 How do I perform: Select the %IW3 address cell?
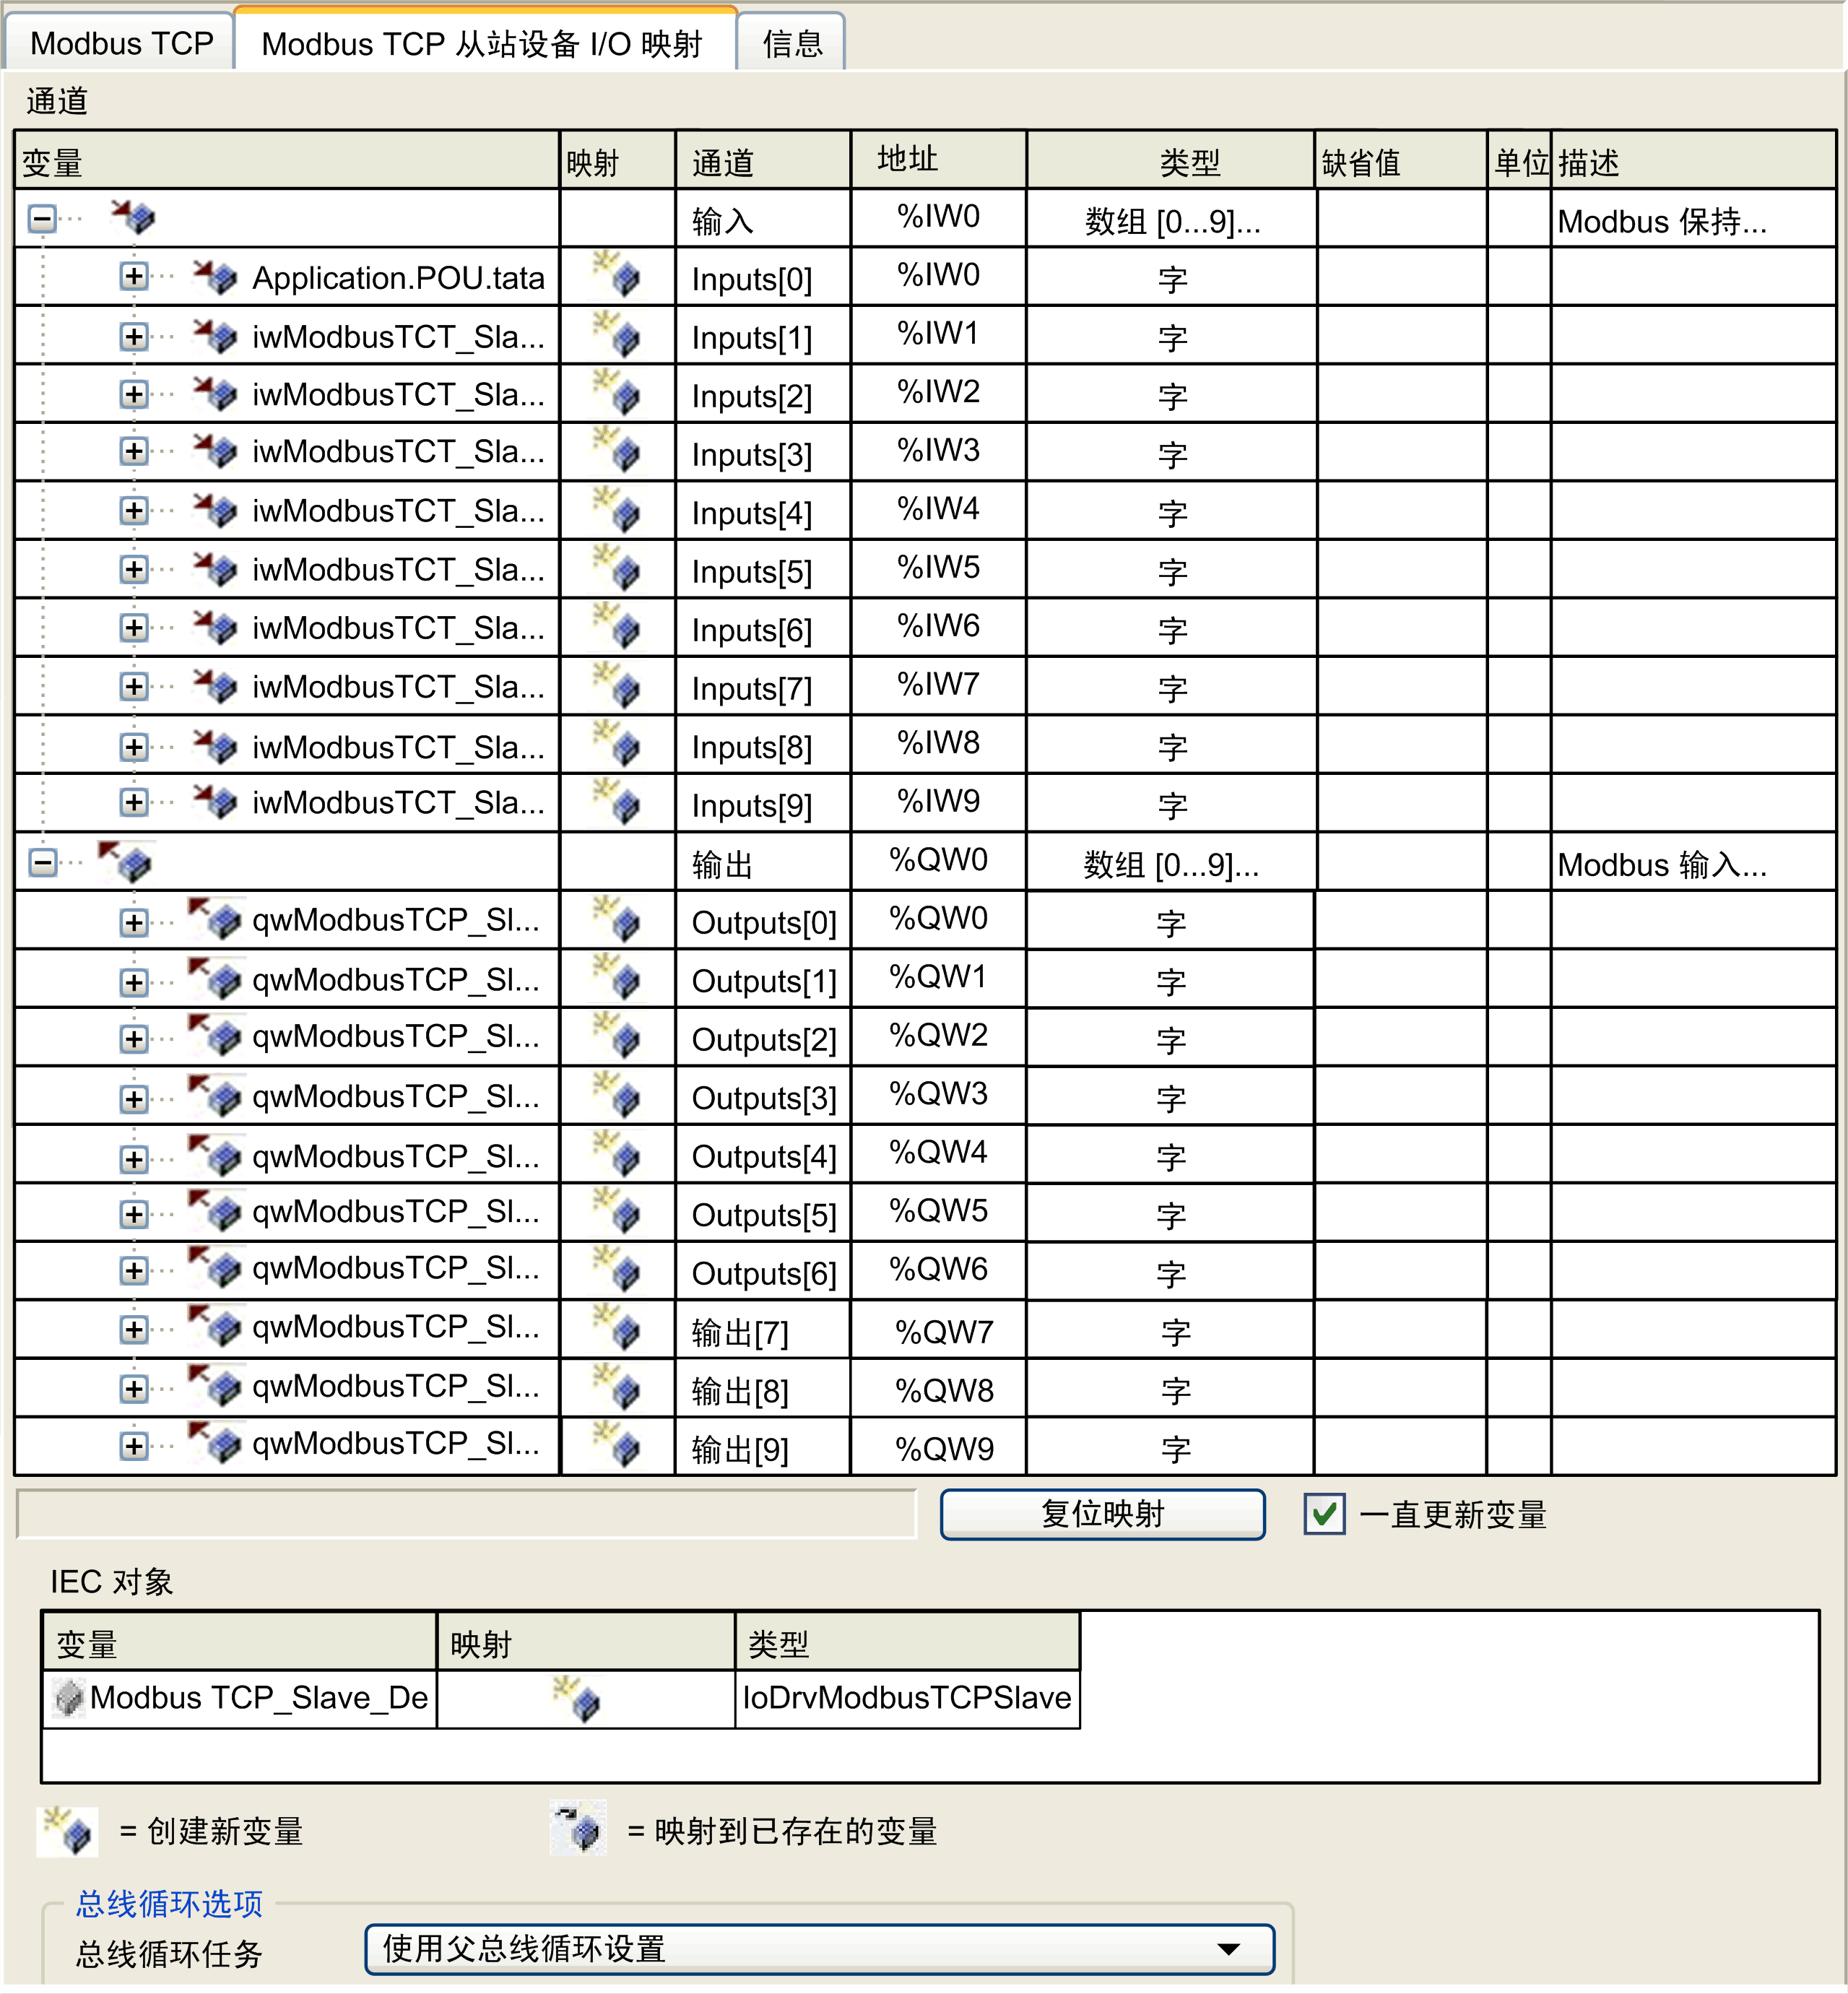pyautogui.click(x=937, y=451)
